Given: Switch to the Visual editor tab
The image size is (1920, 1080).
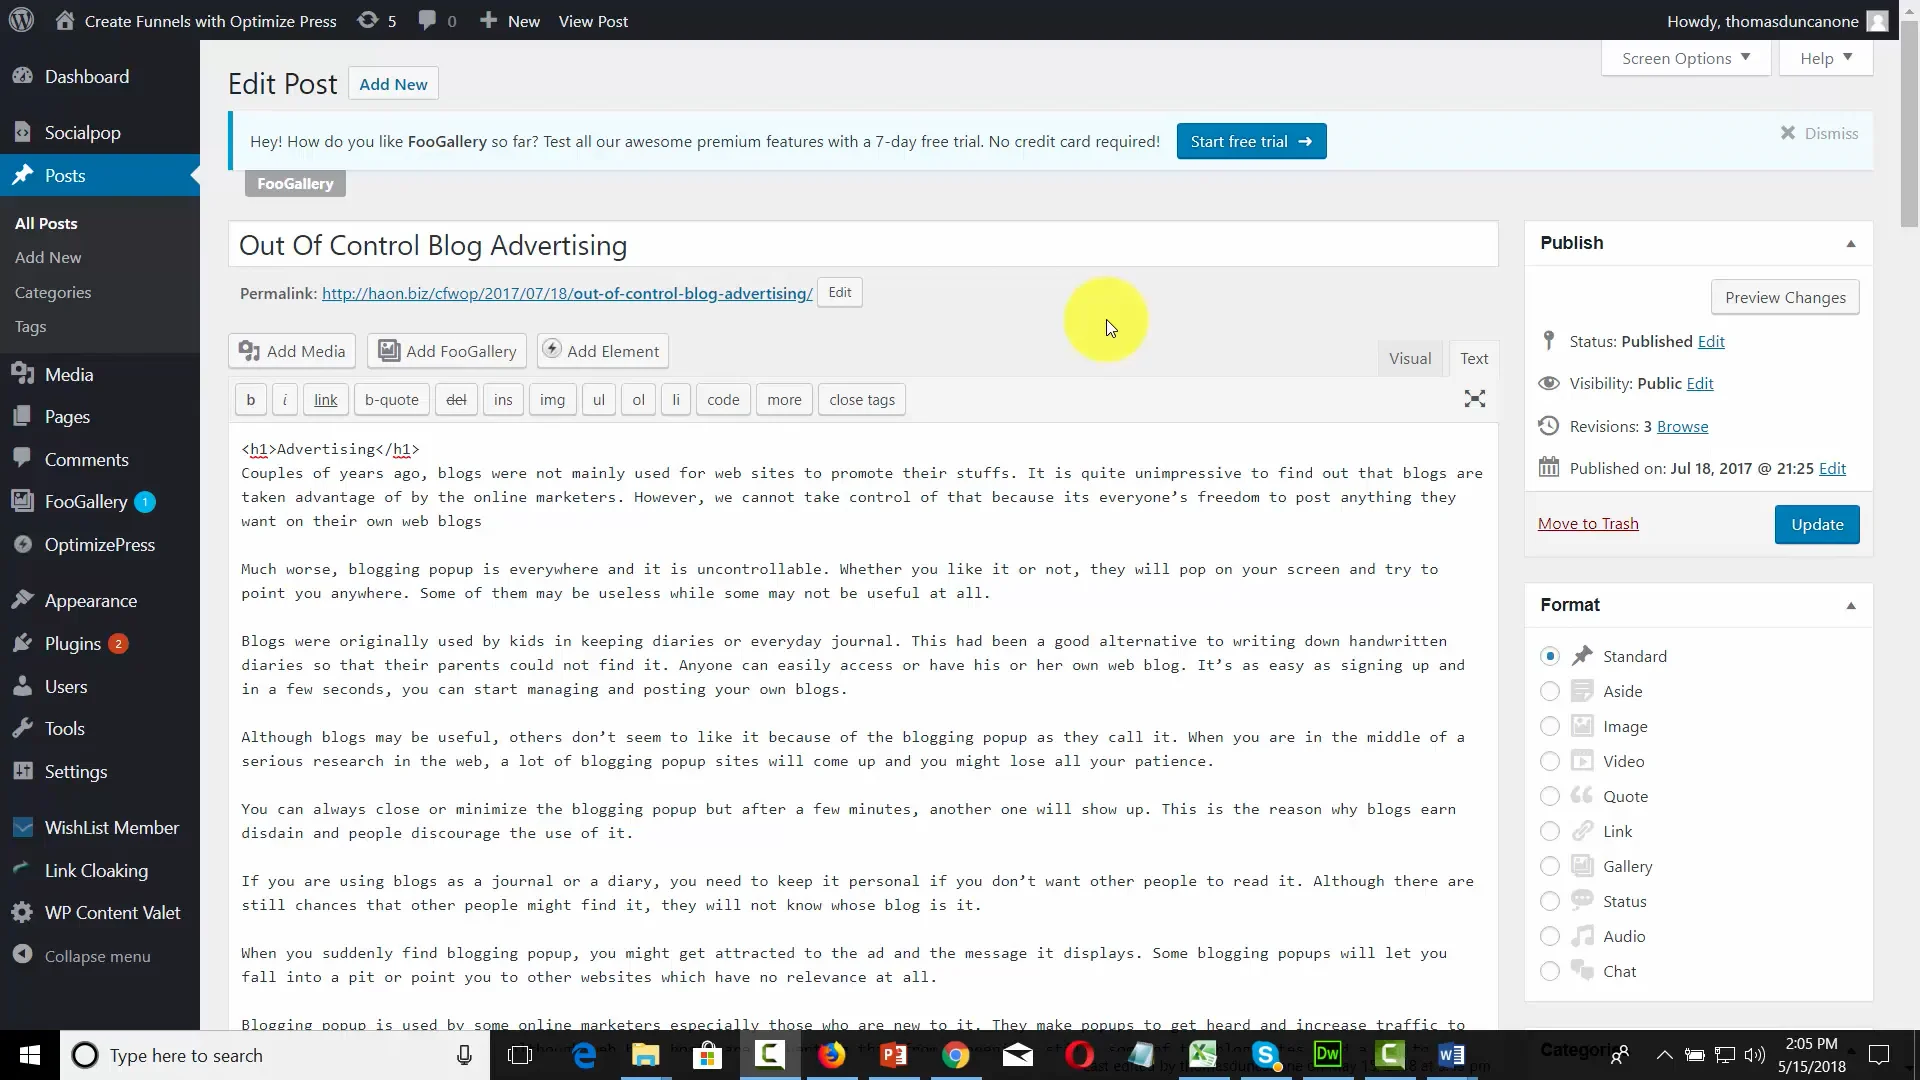Looking at the screenshot, I should pyautogui.click(x=1409, y=359).
